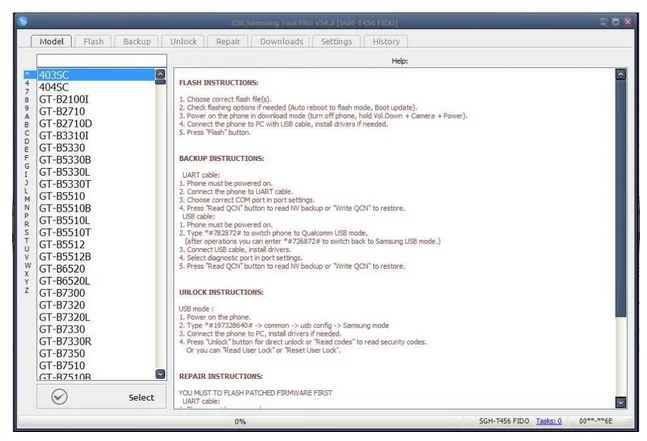This screenshot has height=441, width=647.
Task: Click the BACKUP INSTRUCTIONS heading
Action: (x=222, y=158)
